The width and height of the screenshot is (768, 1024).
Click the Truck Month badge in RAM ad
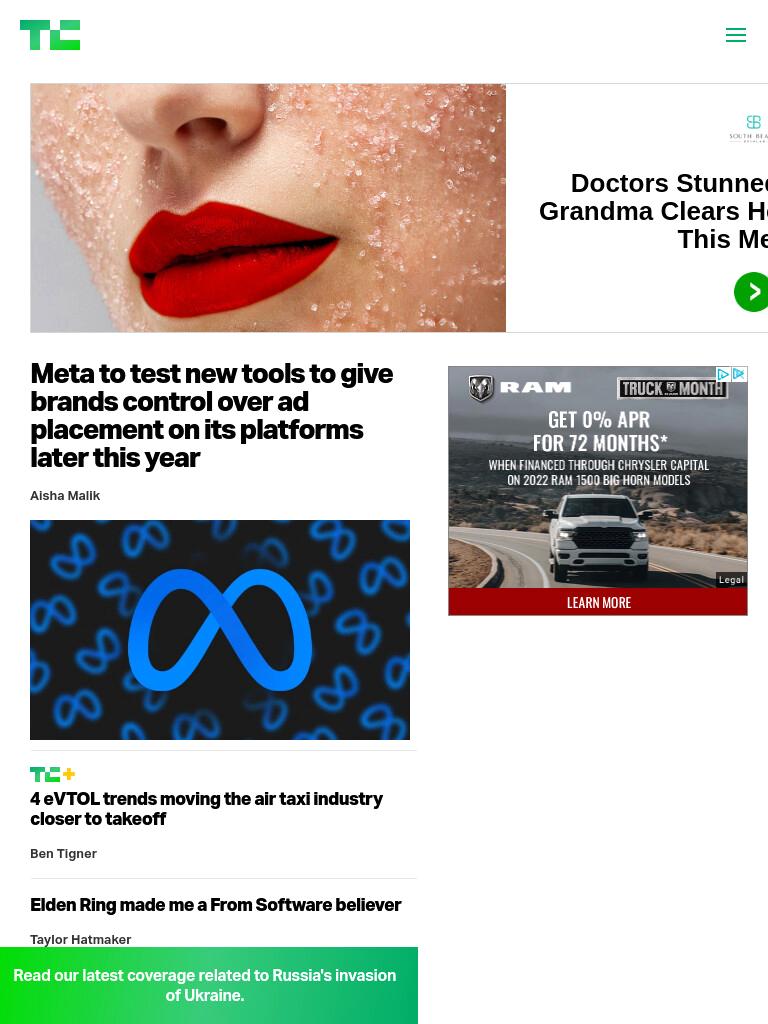coord(673,389)
